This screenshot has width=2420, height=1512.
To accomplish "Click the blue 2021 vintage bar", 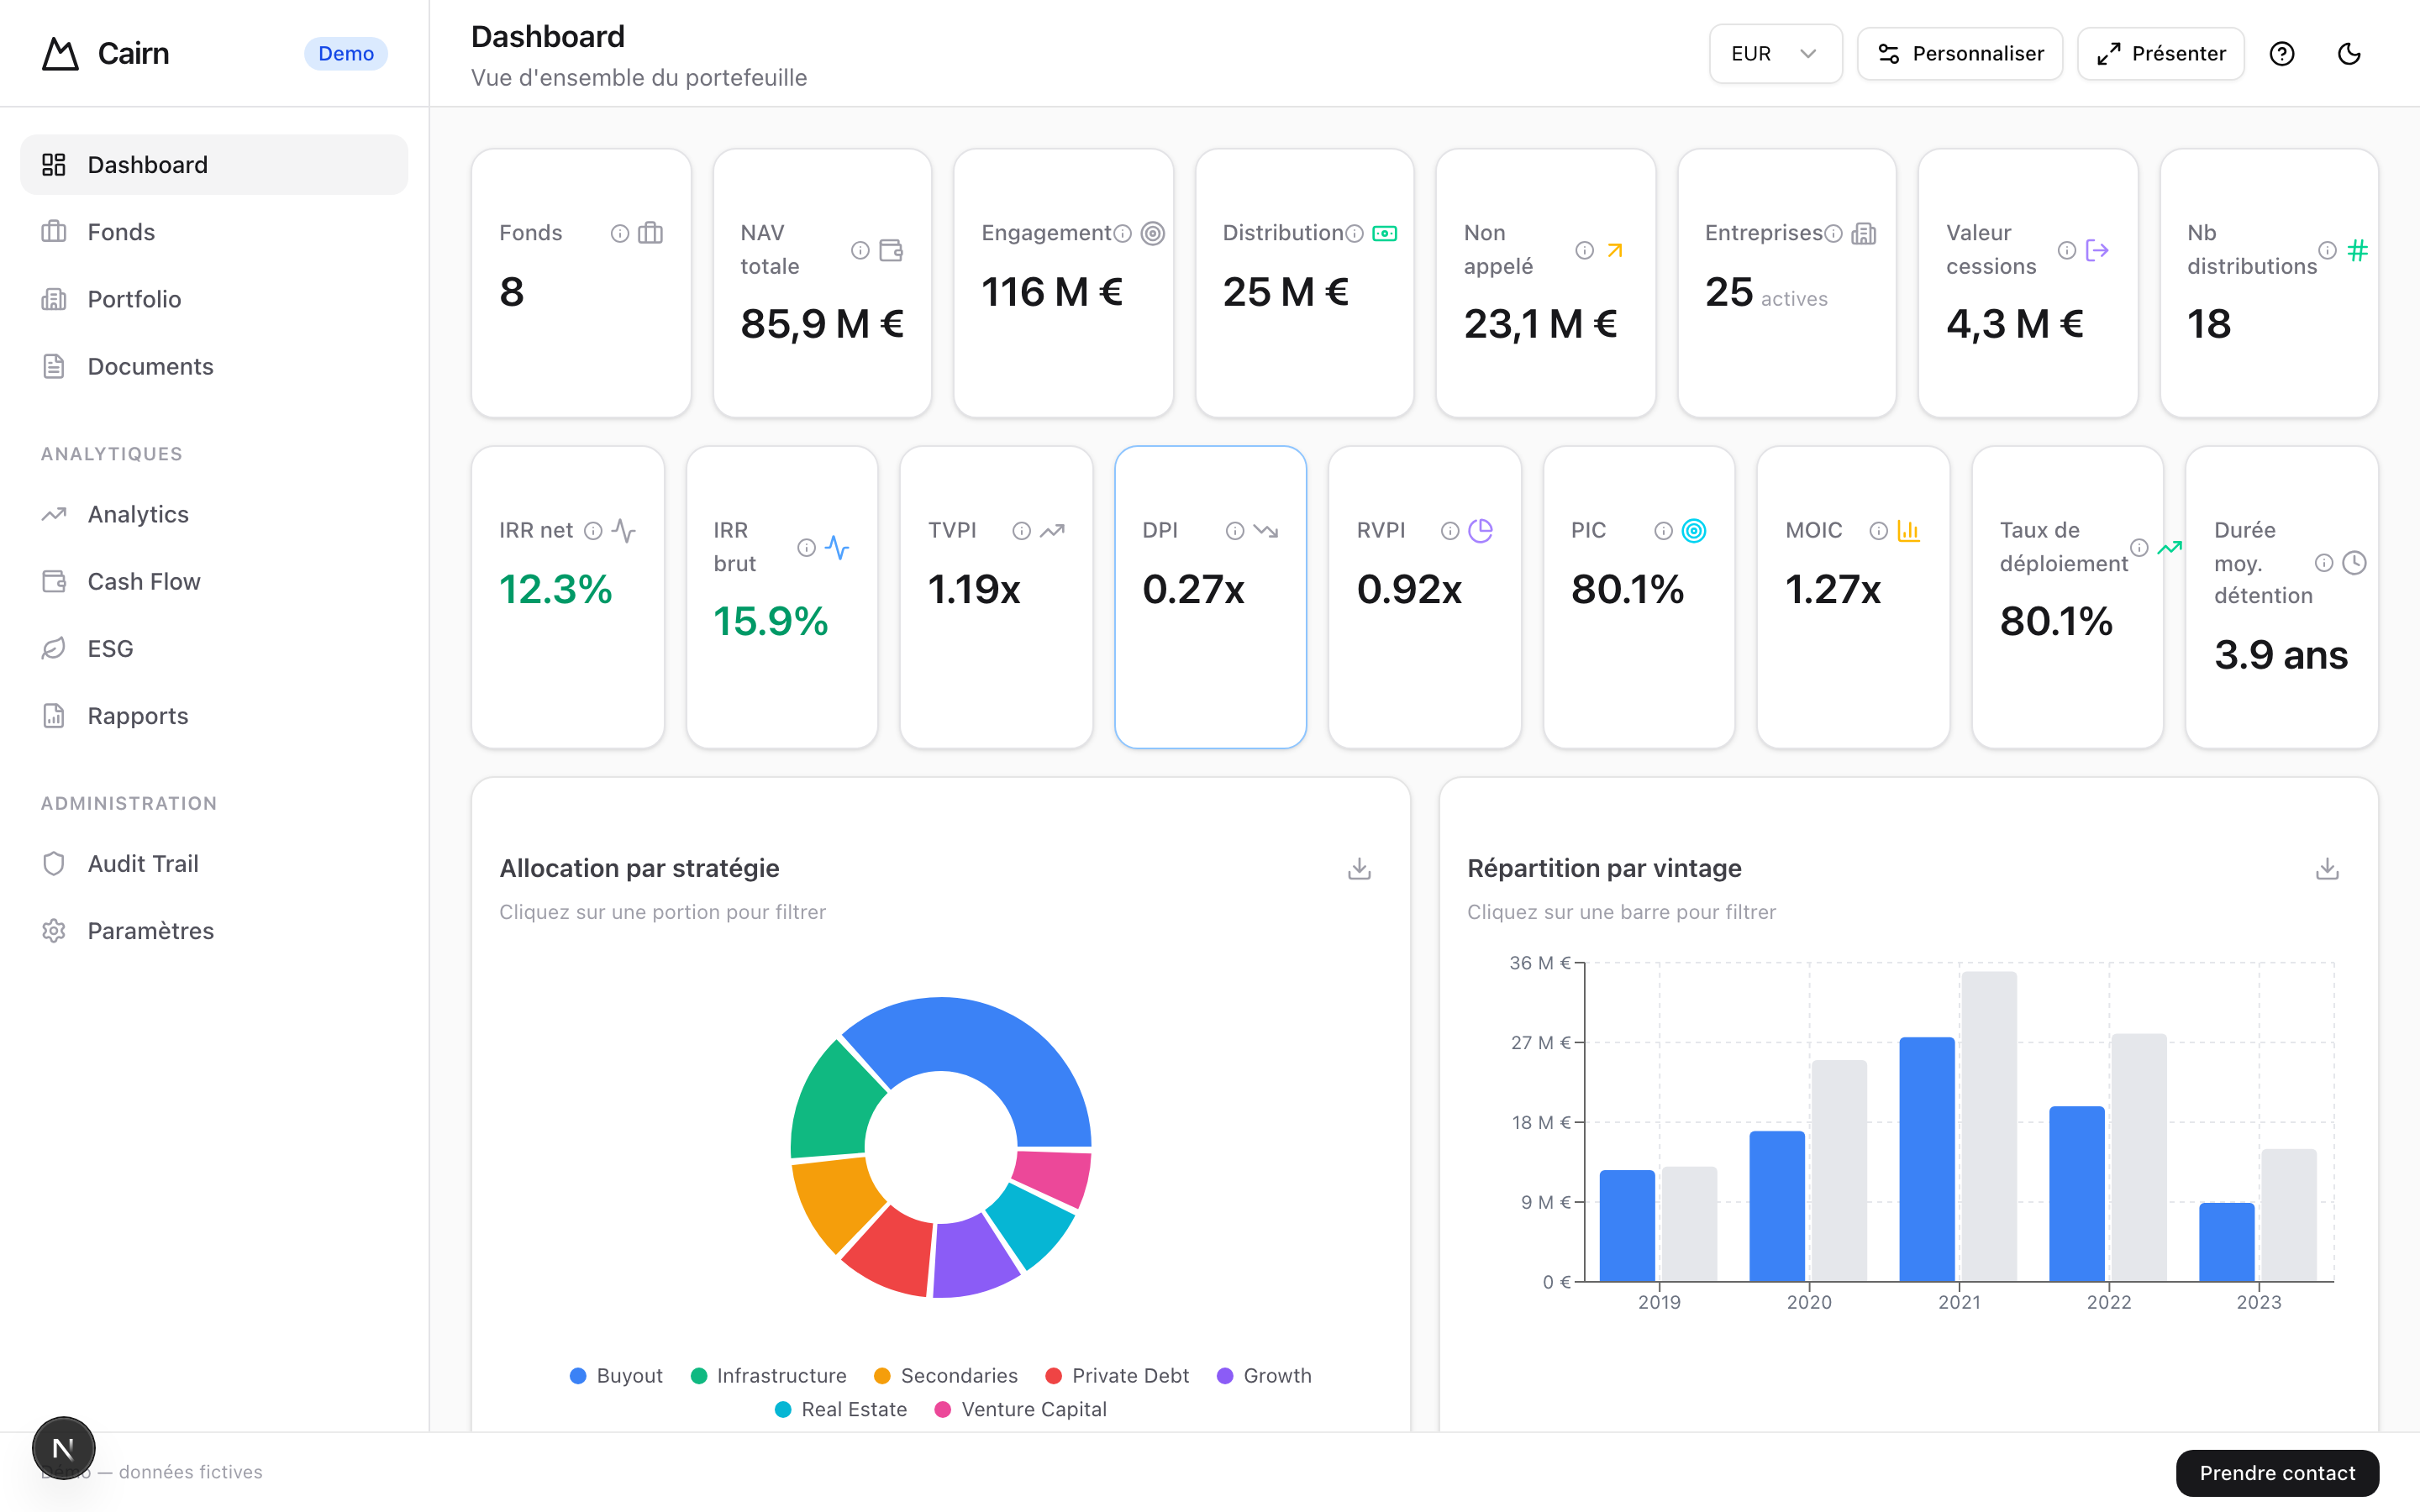I will (x=1926, y=1158).
